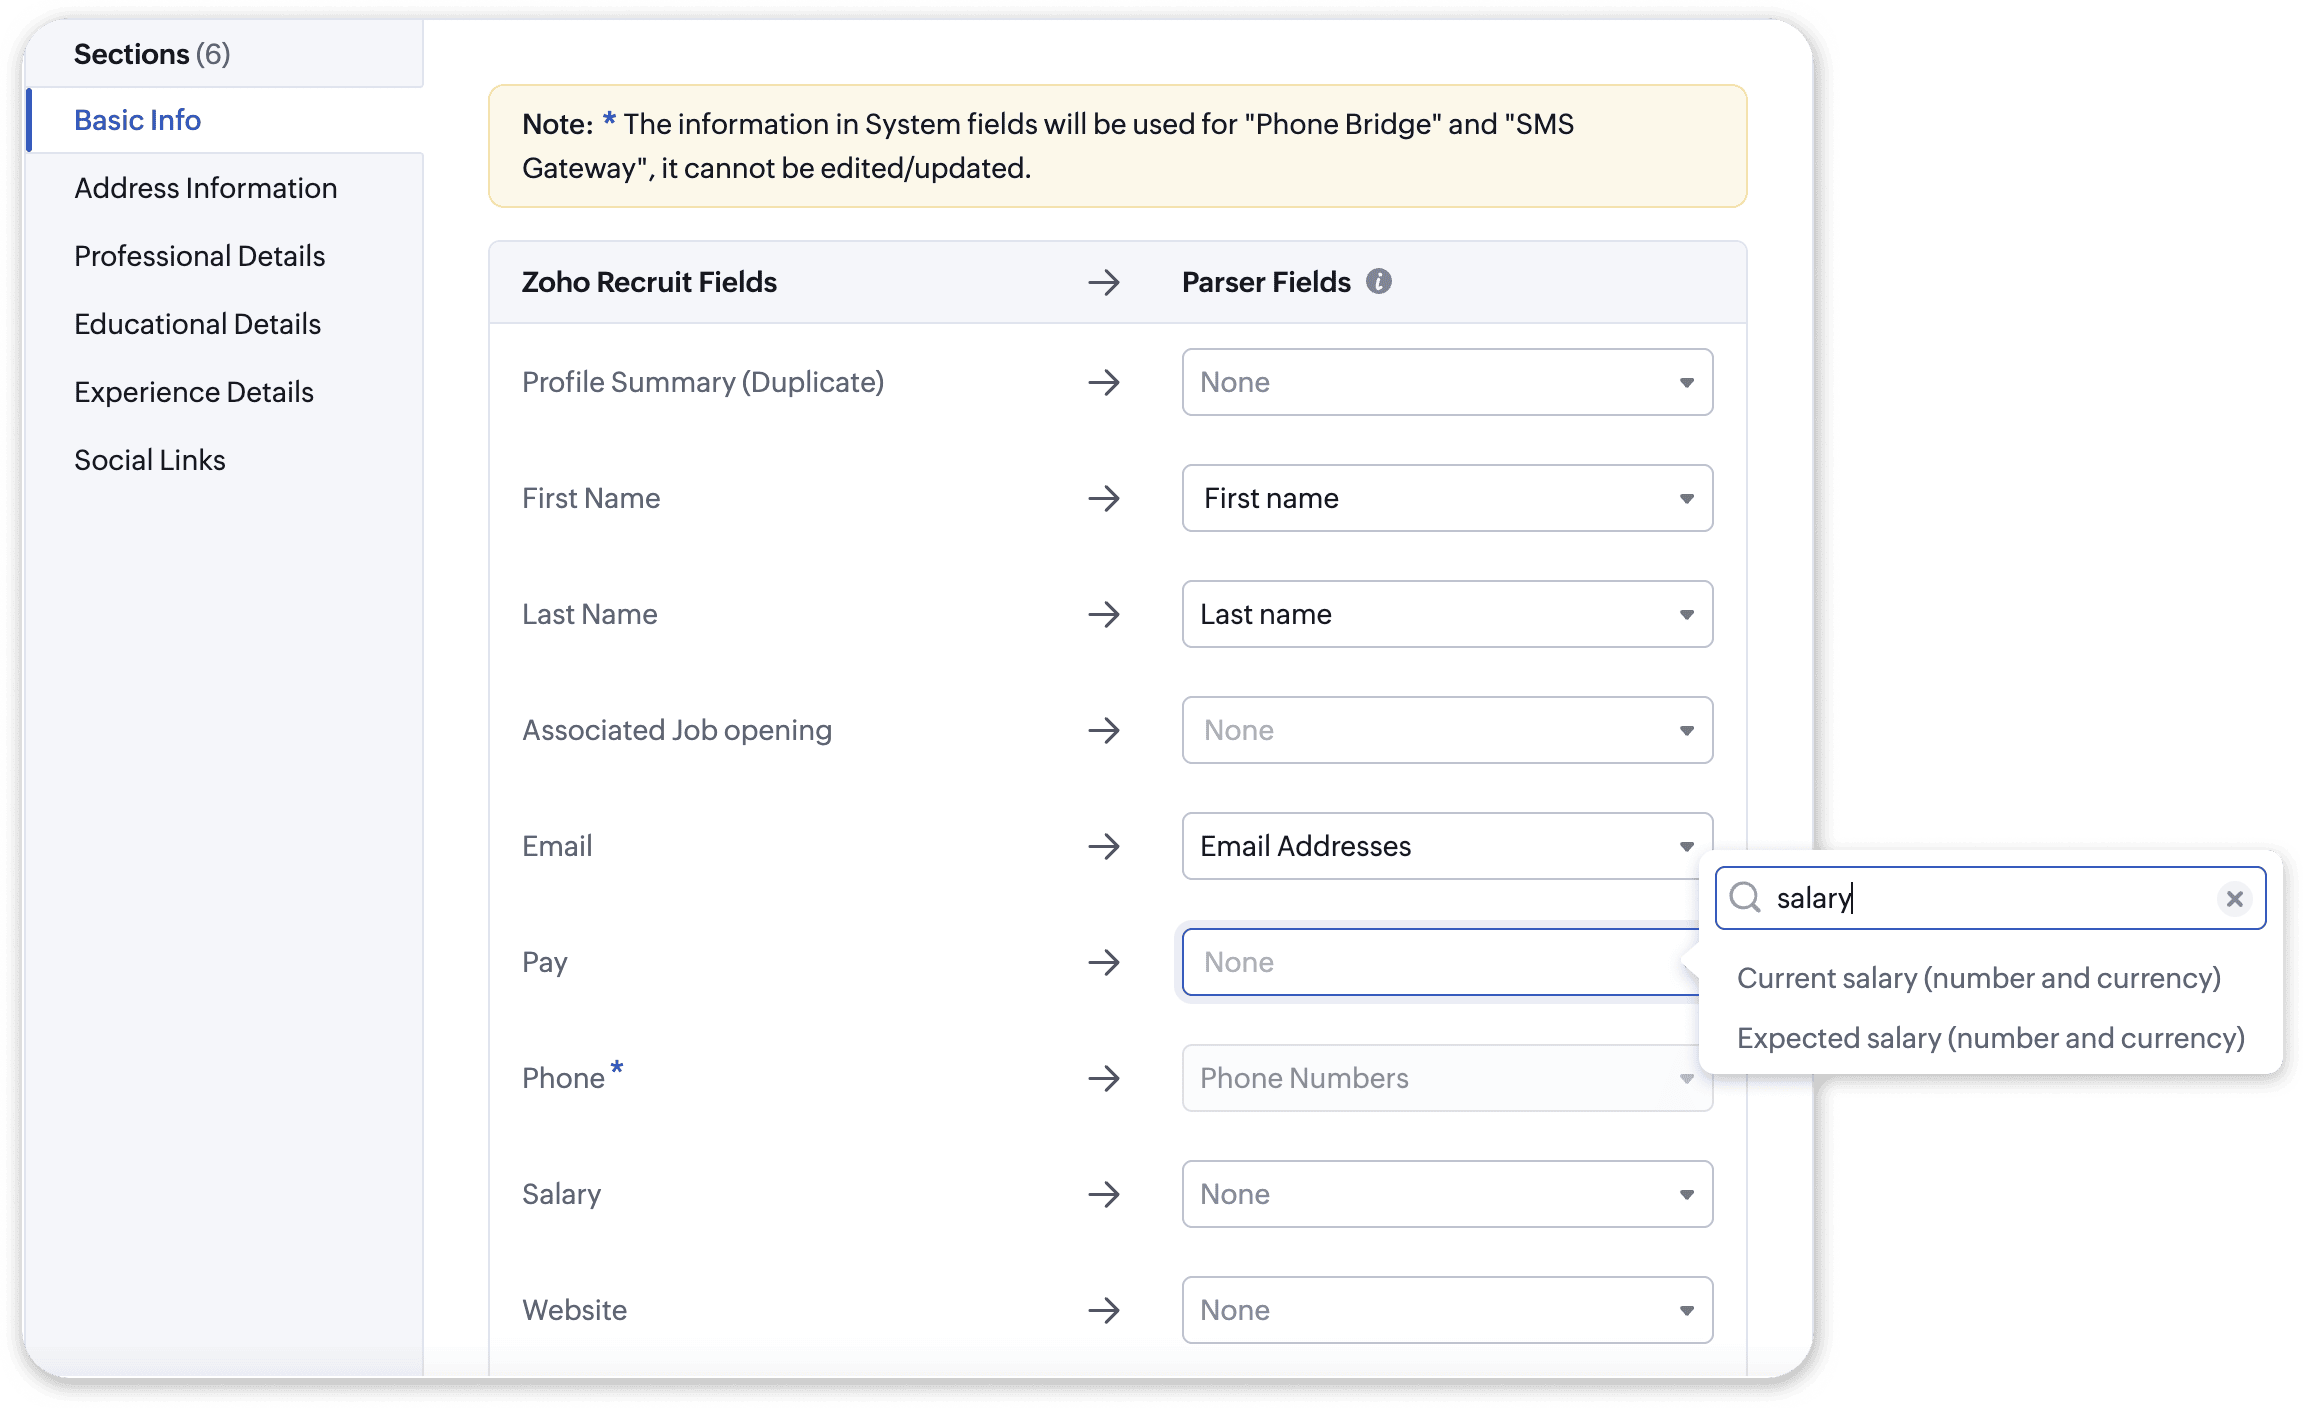The image size is (2305, 1408).
Task: Click the Email Addresses dropdown arrow
Action: [1686, 847]
